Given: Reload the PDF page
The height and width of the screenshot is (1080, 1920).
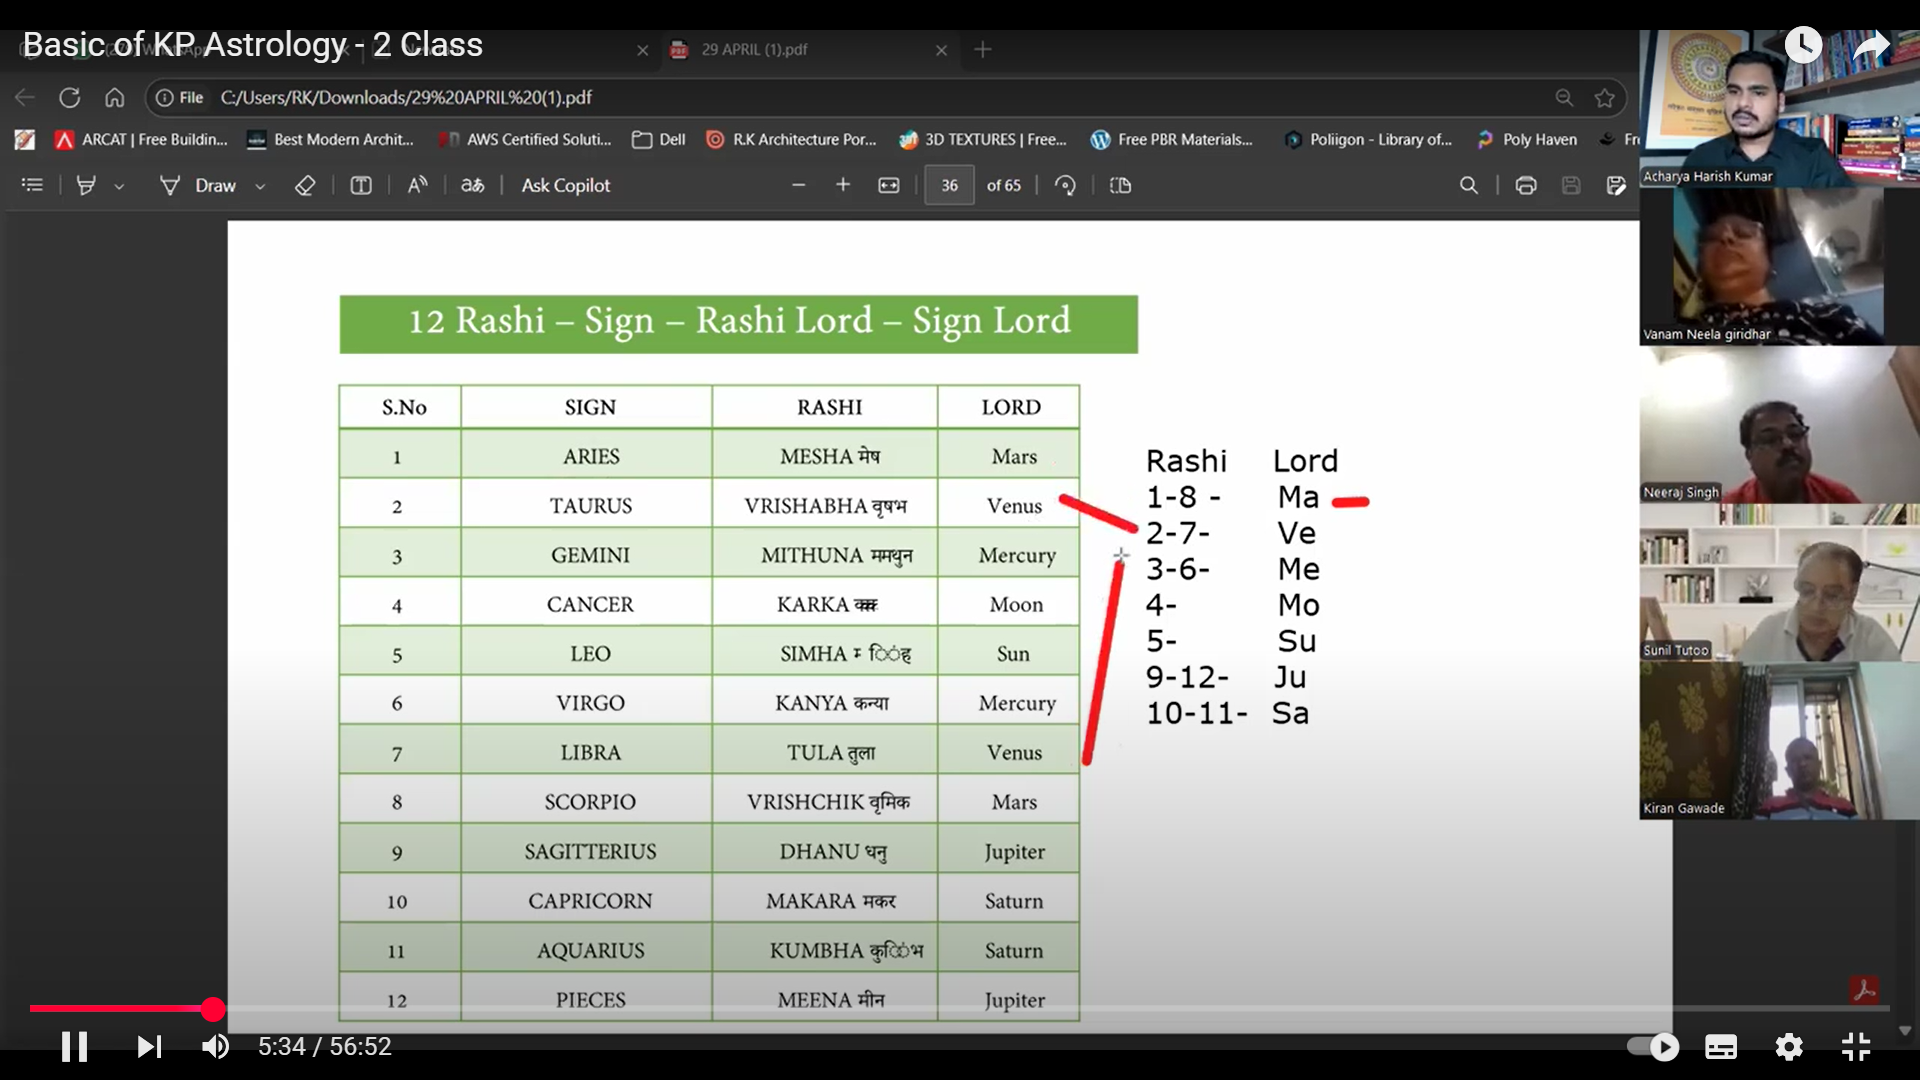Looking at the screenshot, I should click(x=69, y=97).
